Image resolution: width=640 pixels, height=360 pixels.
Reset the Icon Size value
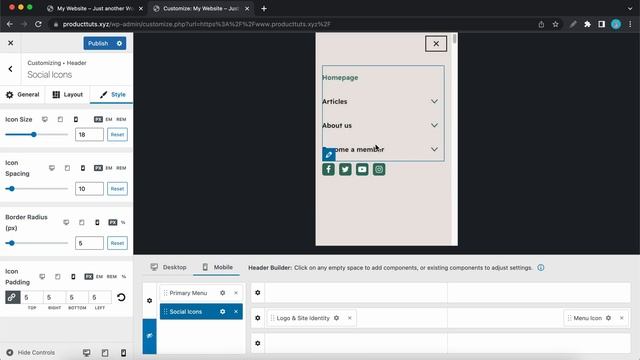(x=117, y=135)
